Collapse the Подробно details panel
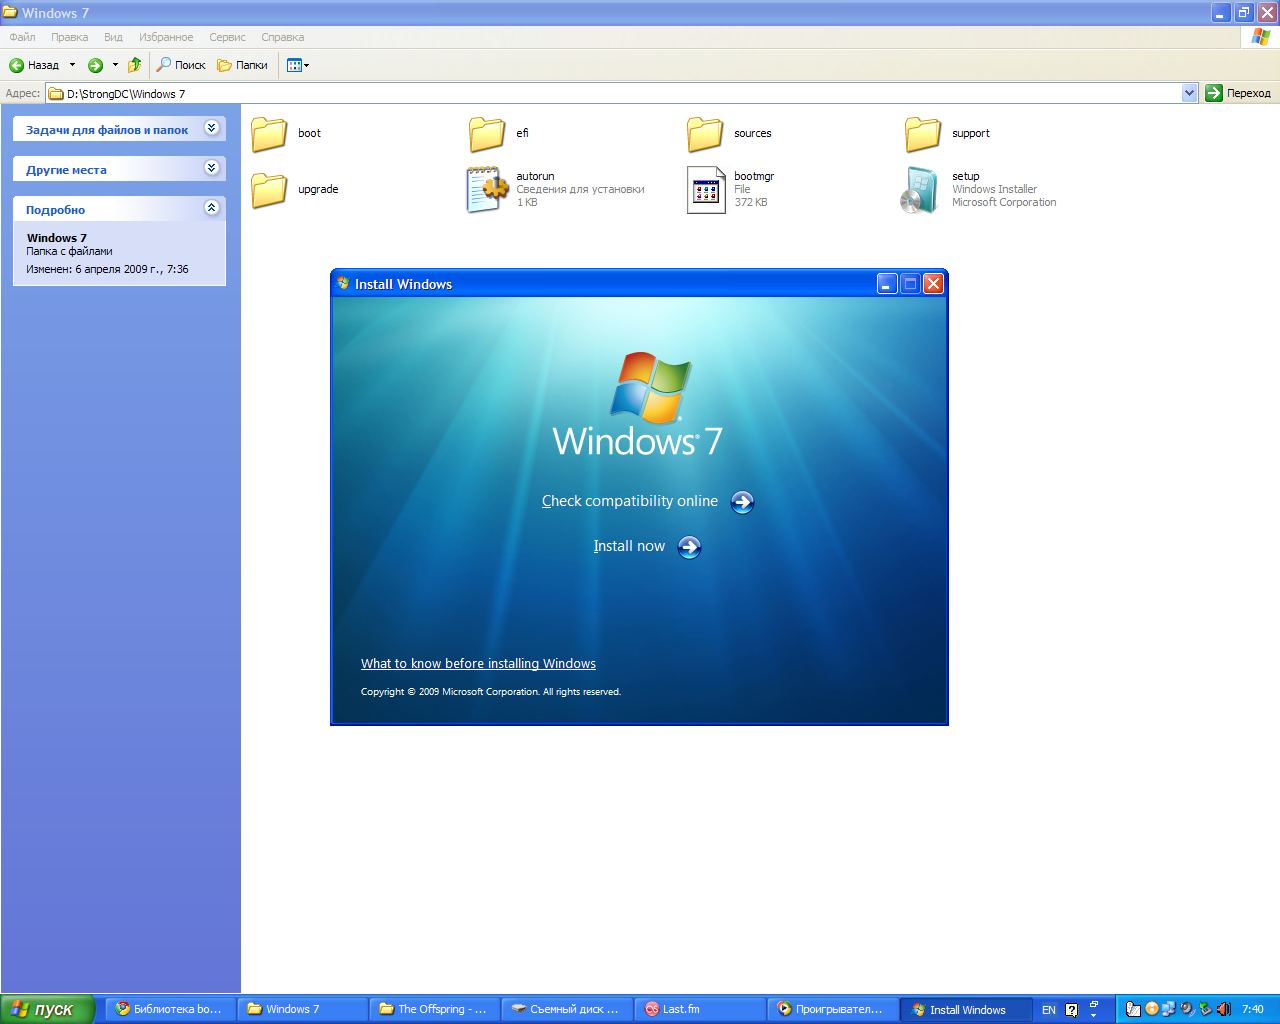Viewport: 1280px width, 1024px height. point(211,208)
